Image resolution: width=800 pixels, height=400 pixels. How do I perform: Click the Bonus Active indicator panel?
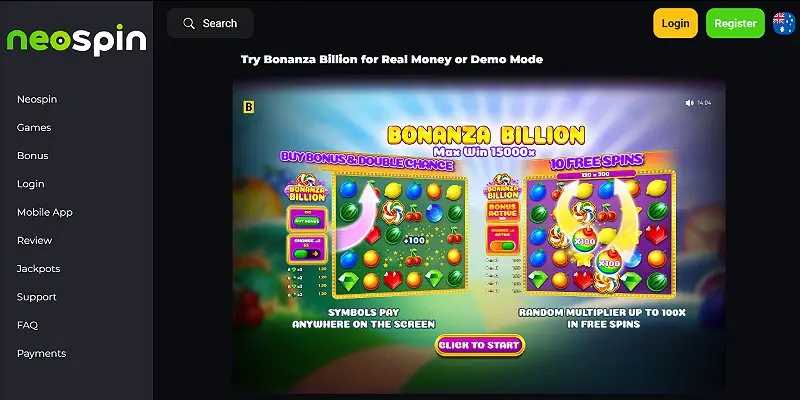[503, 211]
